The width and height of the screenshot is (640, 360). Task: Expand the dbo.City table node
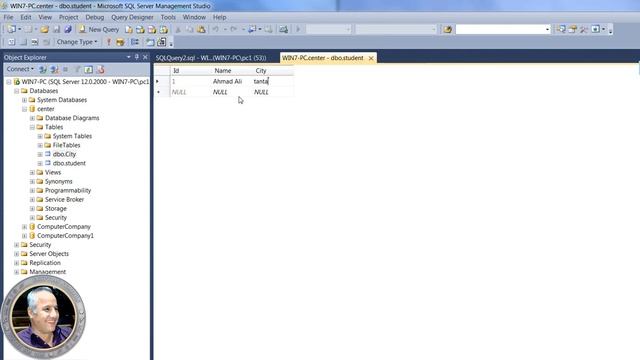40,154
